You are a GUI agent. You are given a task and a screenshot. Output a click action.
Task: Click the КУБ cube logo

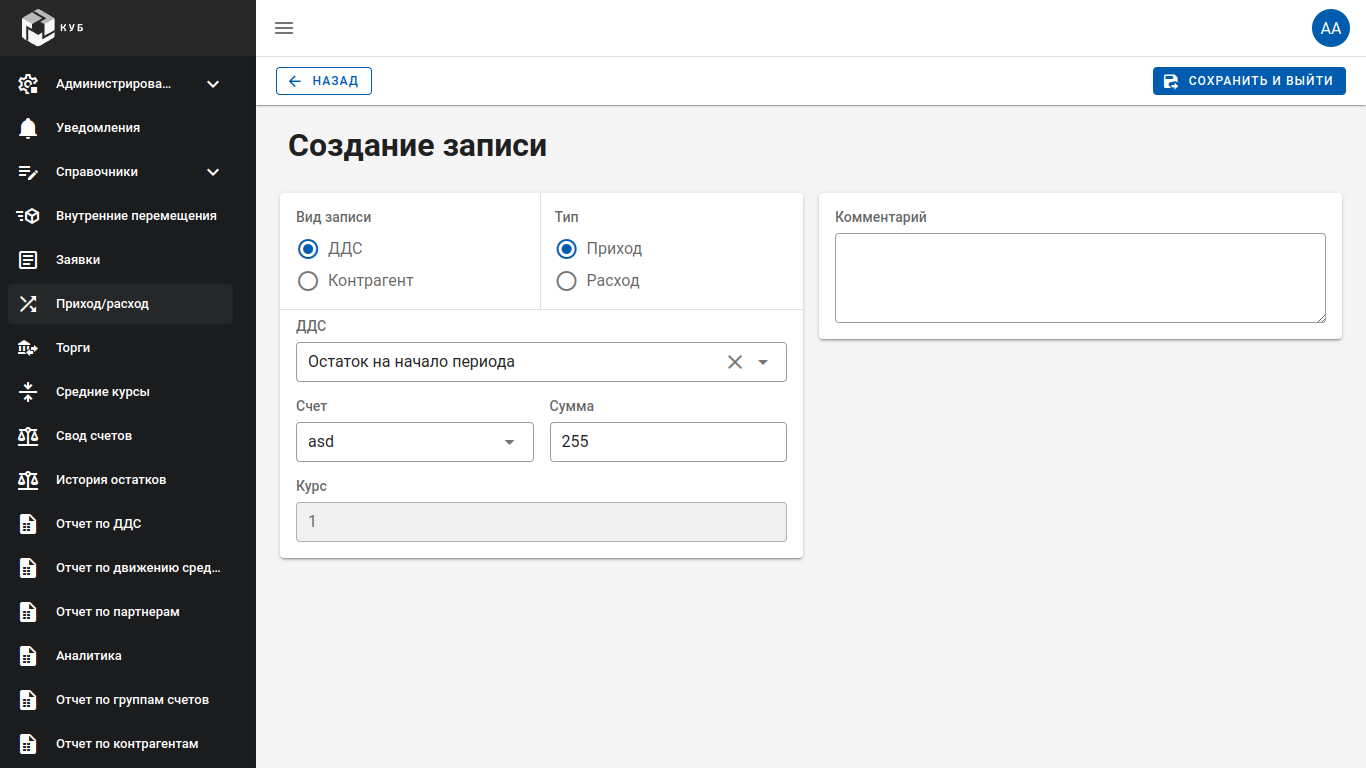[x=39, y=27]
